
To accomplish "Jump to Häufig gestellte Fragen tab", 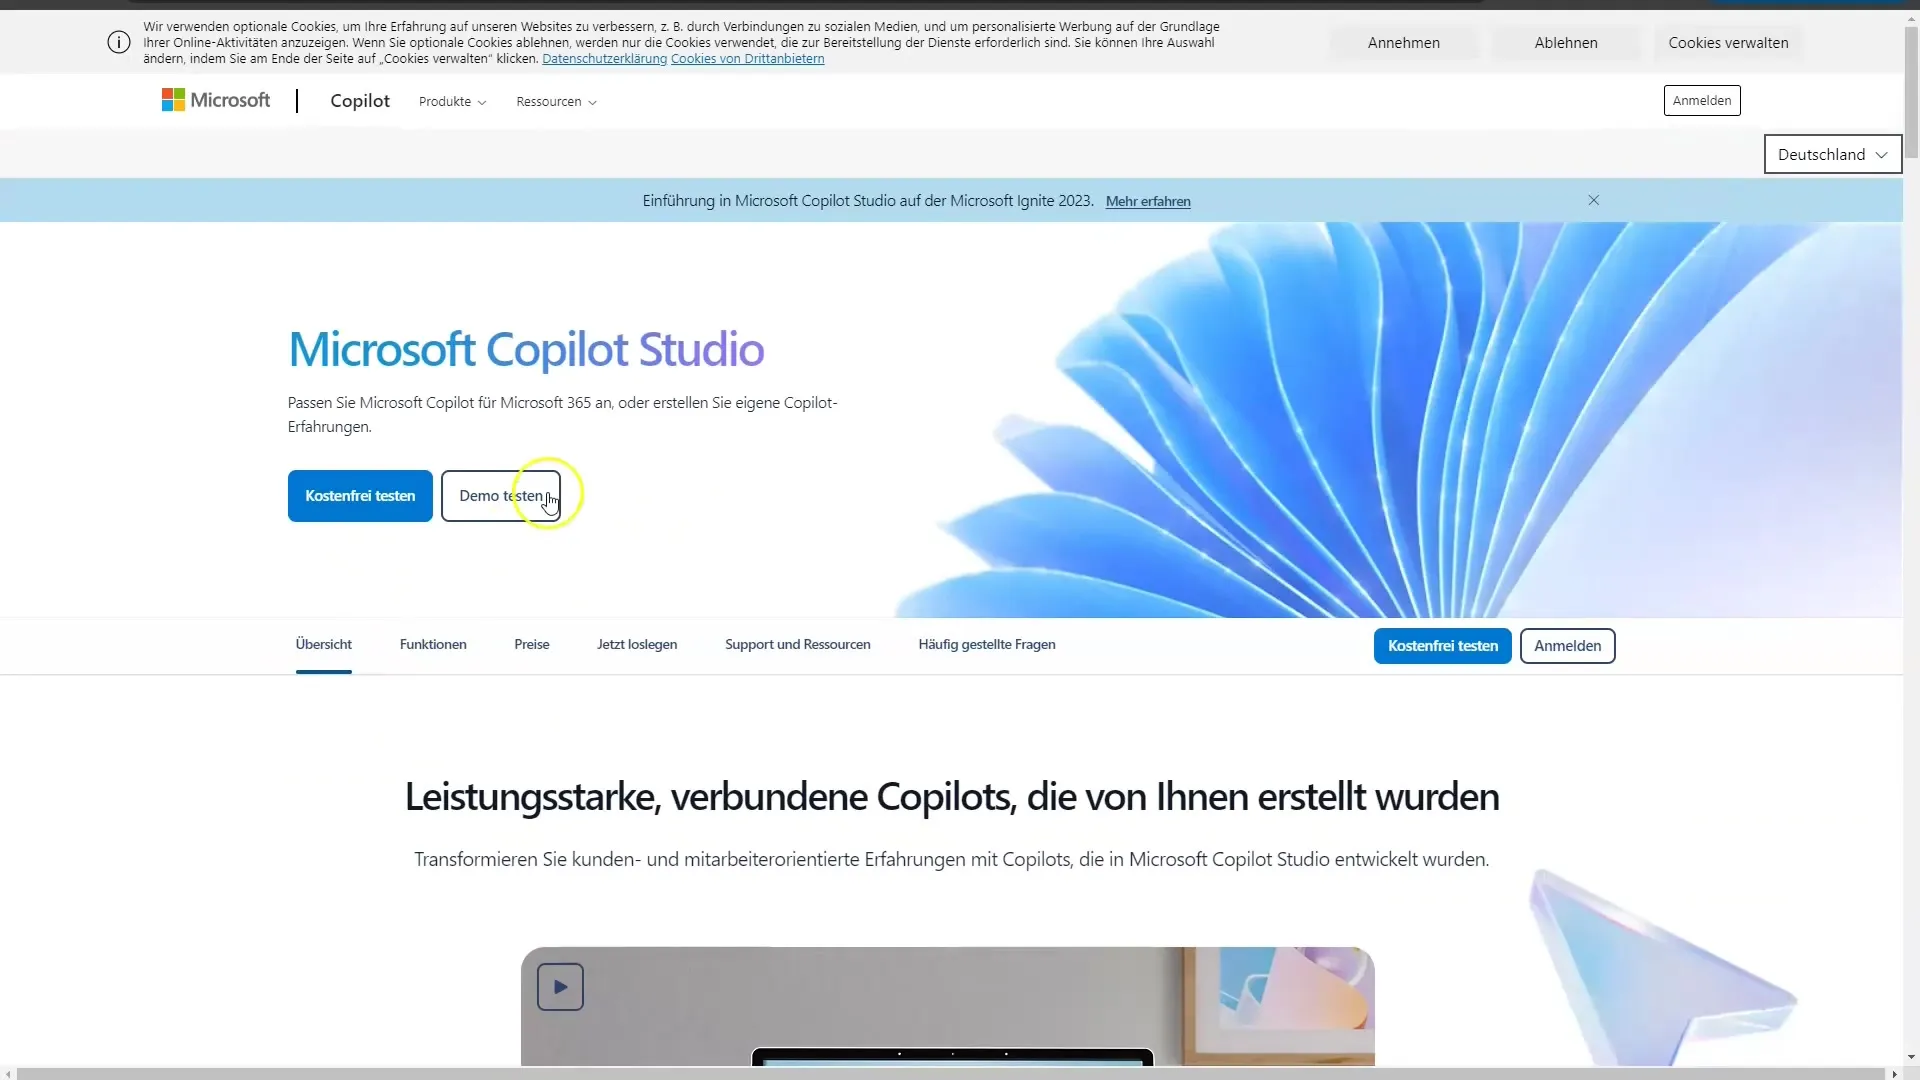I will tap(987, 645).
